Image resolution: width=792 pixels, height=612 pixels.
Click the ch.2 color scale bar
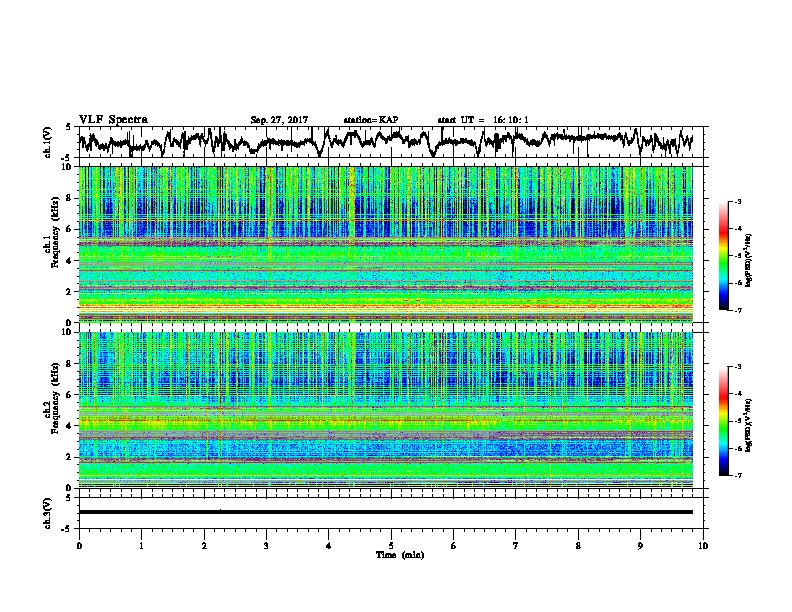click(x=724, y=421)
